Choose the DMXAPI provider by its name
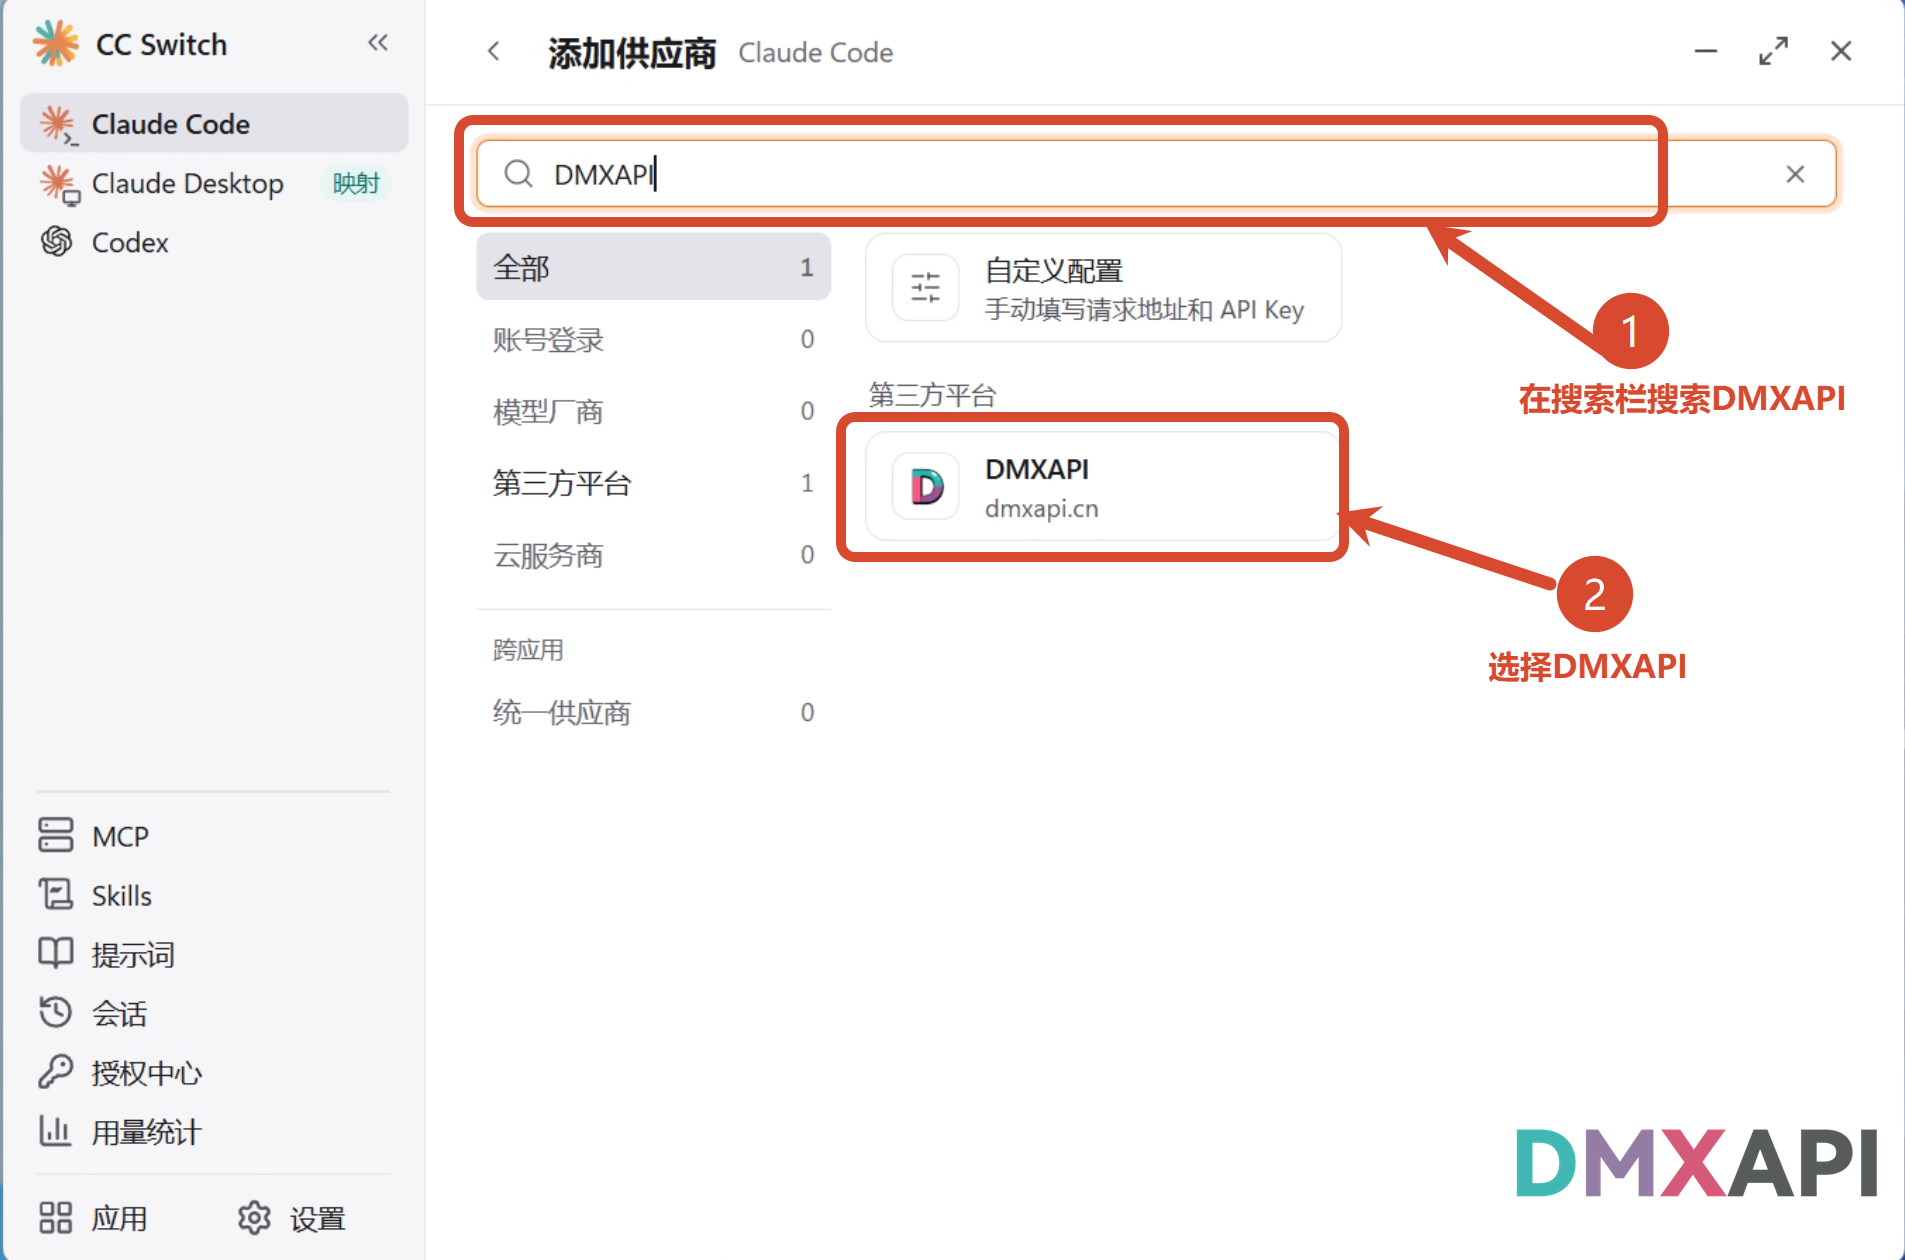The image size is (1905, 1260). 1037,469
